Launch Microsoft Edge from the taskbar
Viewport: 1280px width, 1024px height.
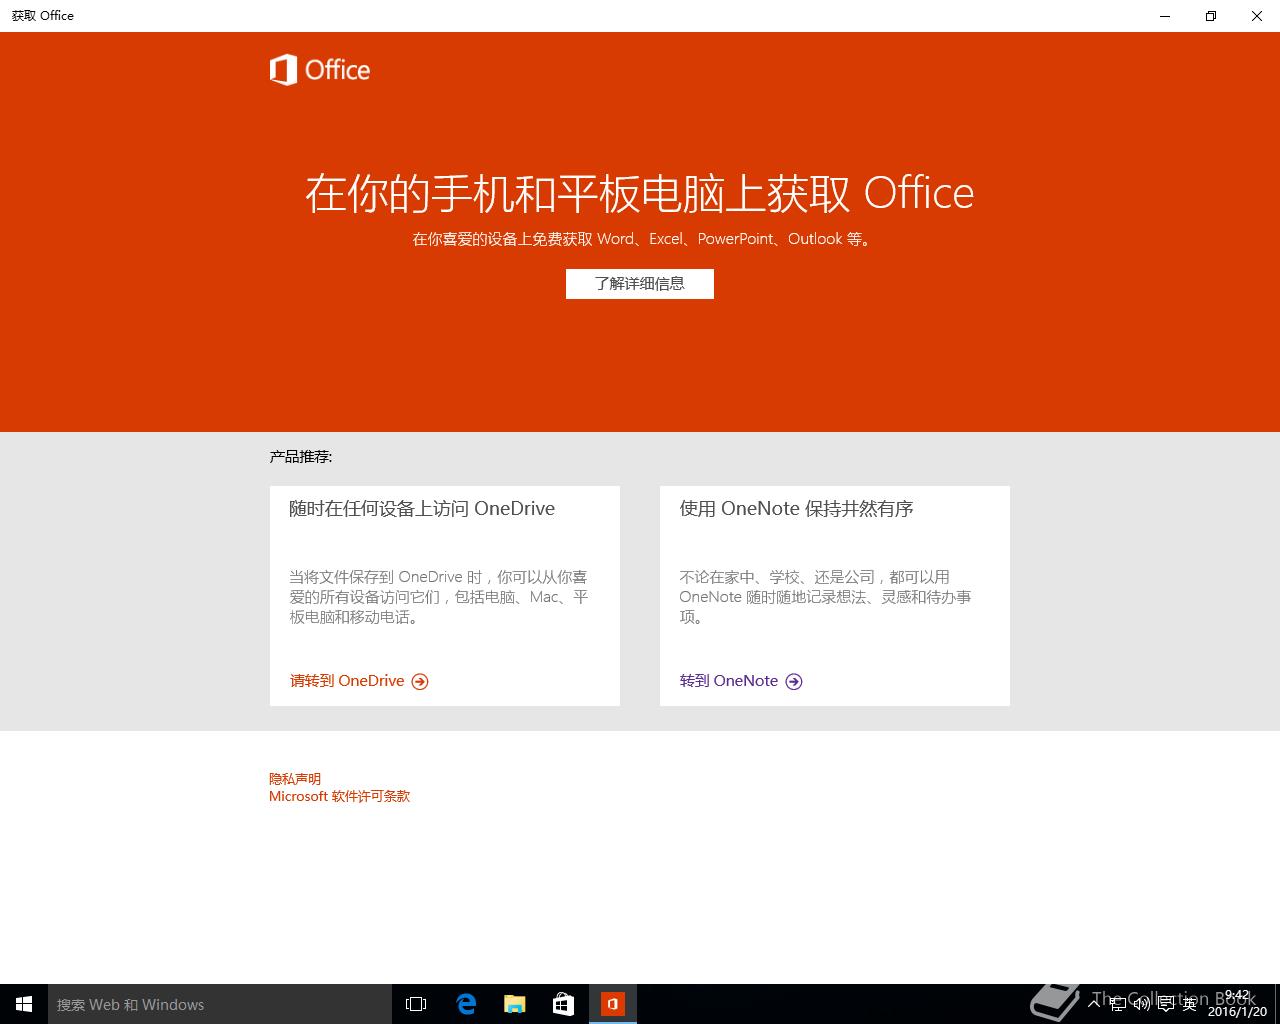[466, 1004]
